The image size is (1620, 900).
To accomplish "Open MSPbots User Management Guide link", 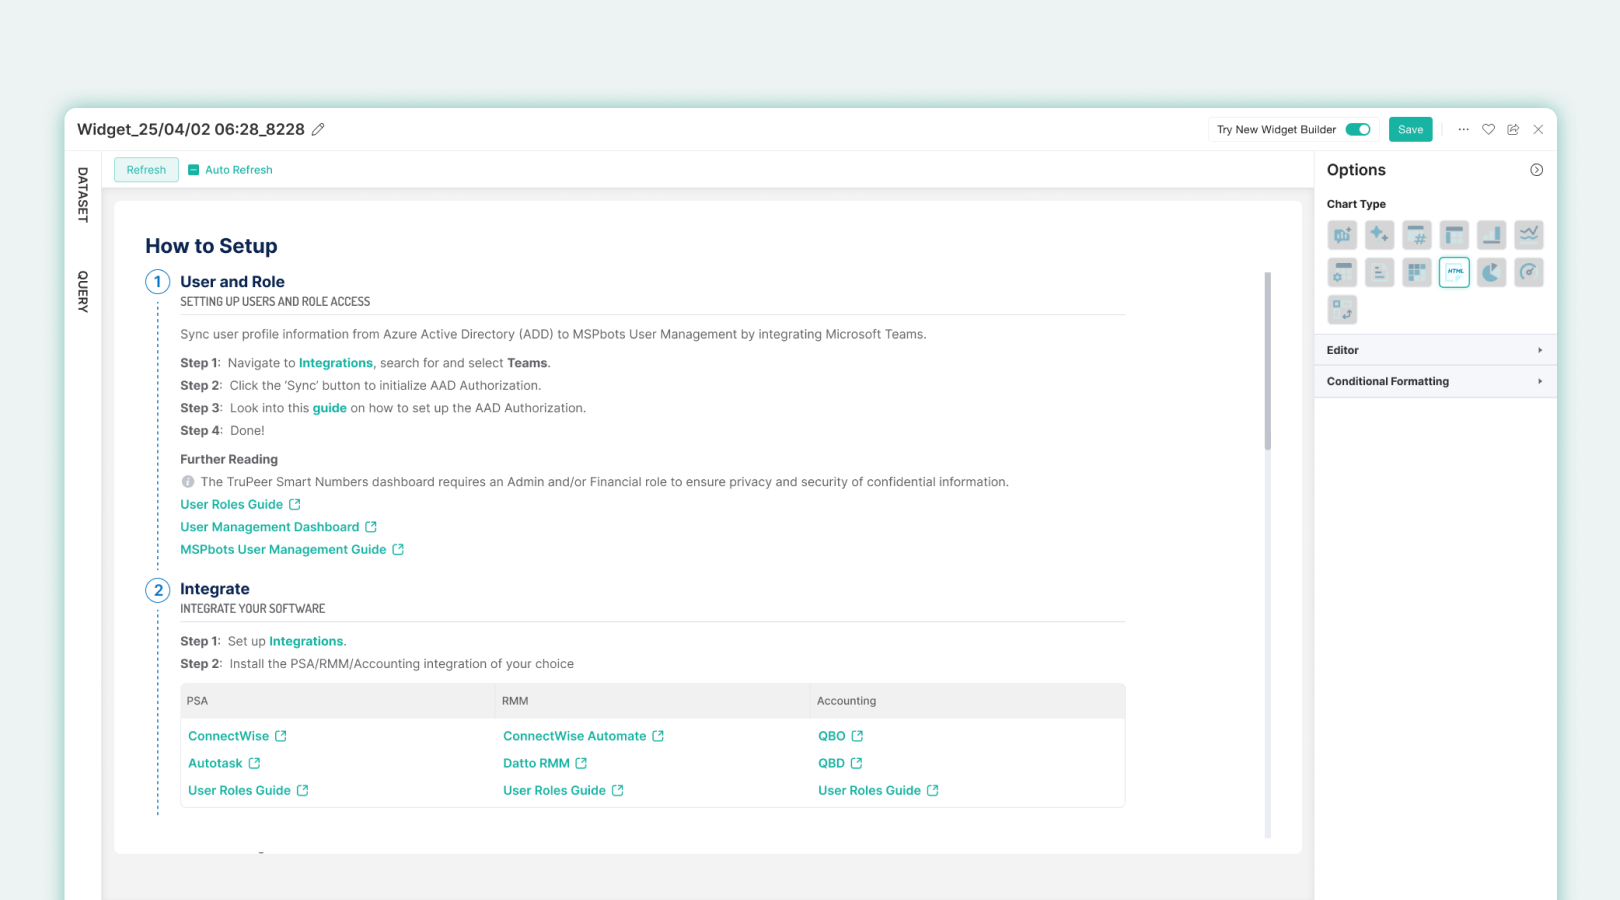I will [283, 549].
